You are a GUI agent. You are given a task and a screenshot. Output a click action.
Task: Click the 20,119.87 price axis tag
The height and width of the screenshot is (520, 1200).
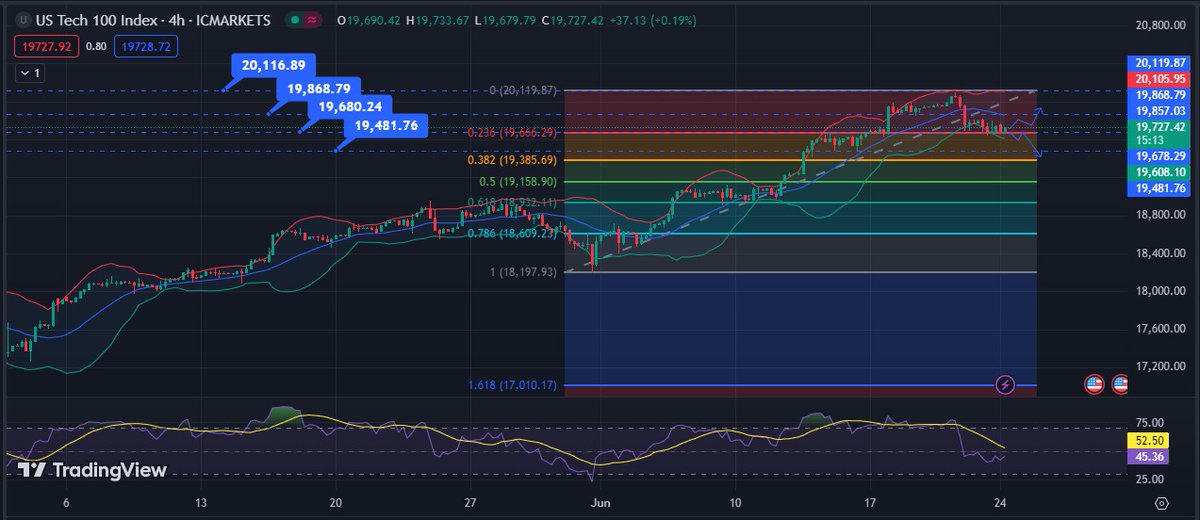(x=1160, y=62)
